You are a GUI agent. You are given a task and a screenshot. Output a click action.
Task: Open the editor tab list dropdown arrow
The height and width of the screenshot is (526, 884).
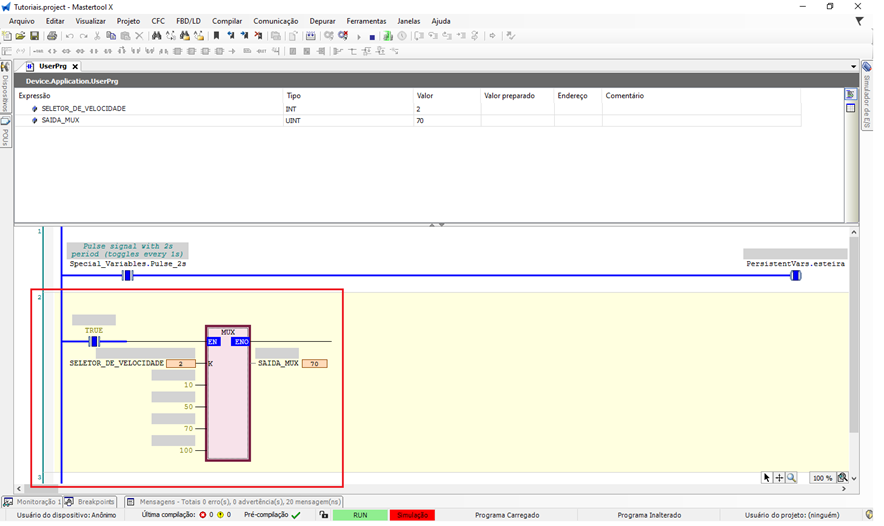tap(853, 66)
